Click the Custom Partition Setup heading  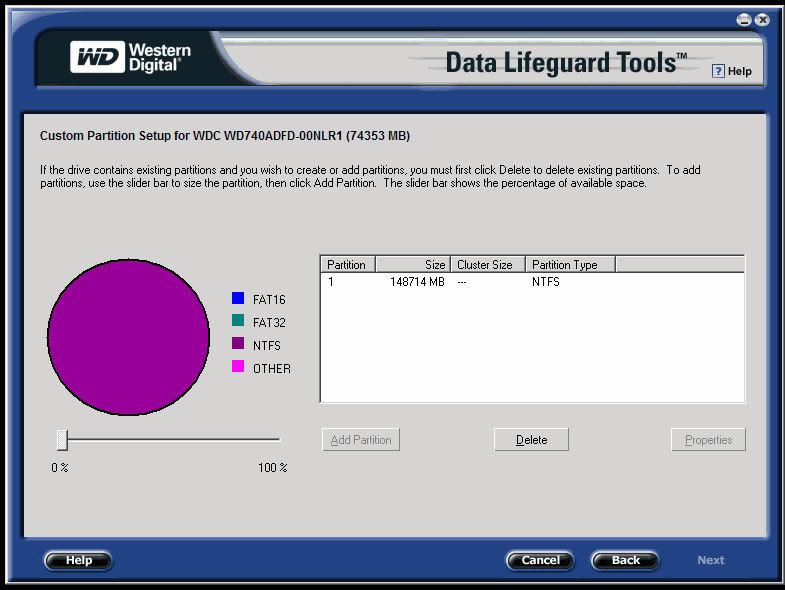[x=225, y=136]
